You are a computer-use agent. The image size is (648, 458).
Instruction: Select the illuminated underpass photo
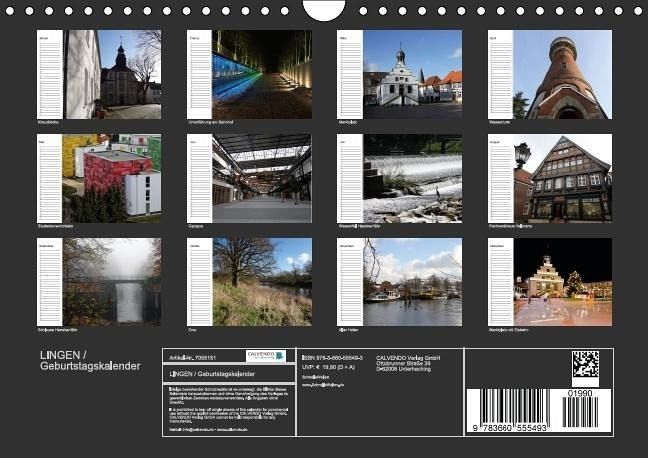pos(262,74)
